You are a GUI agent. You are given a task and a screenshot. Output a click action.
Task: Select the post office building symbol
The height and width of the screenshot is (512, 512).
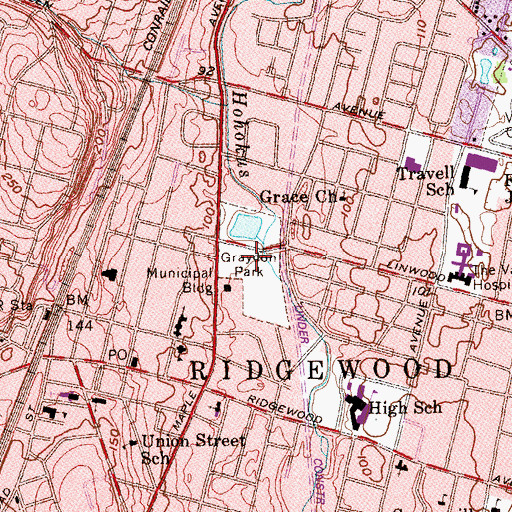point(134,362)
